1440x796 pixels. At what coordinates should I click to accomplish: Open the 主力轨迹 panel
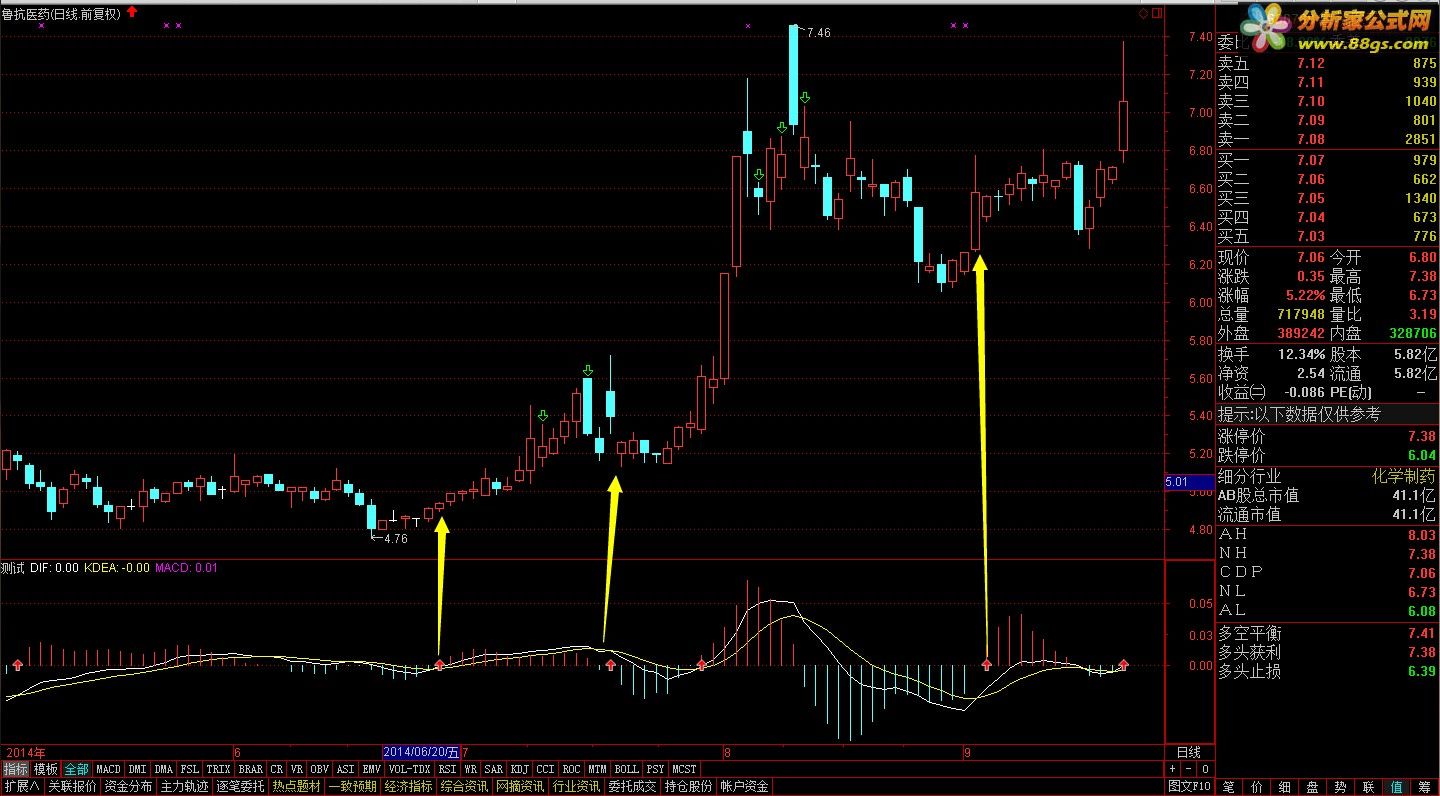click(185, 787)
